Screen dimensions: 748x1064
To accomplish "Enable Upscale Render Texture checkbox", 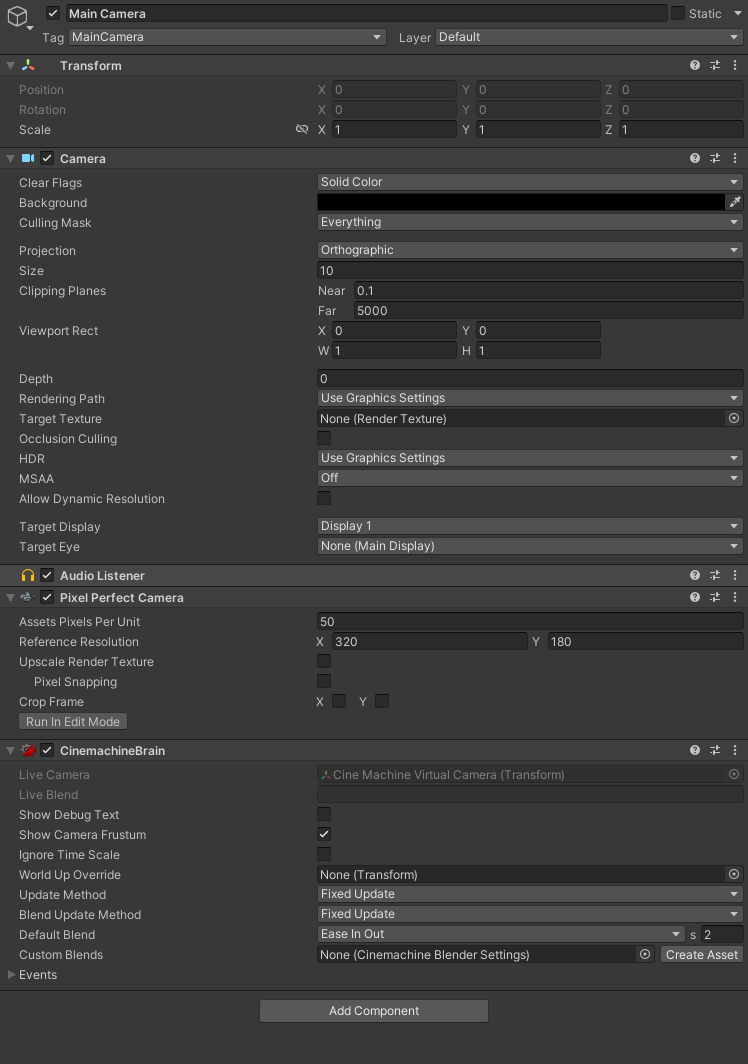I will [324, 661].
